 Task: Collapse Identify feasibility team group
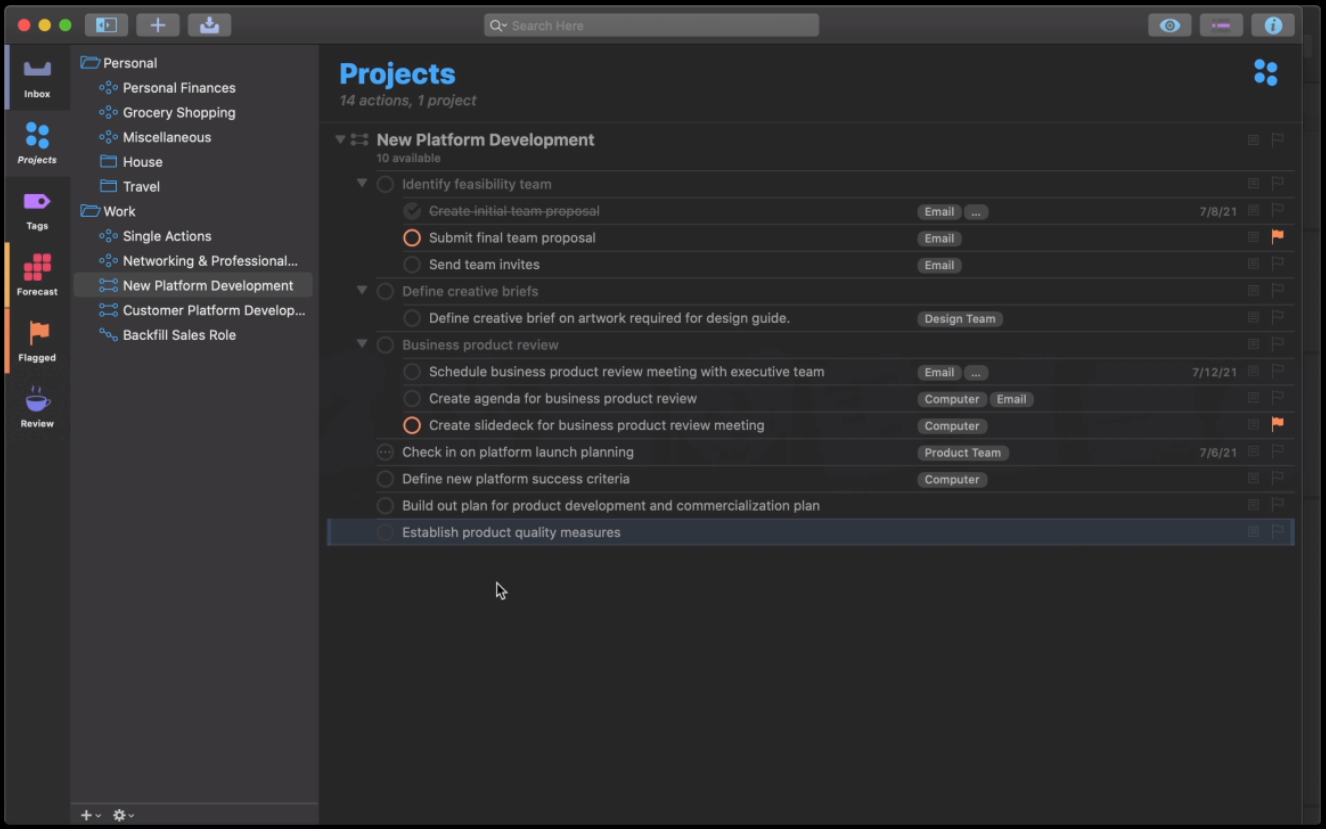(362, 183)
